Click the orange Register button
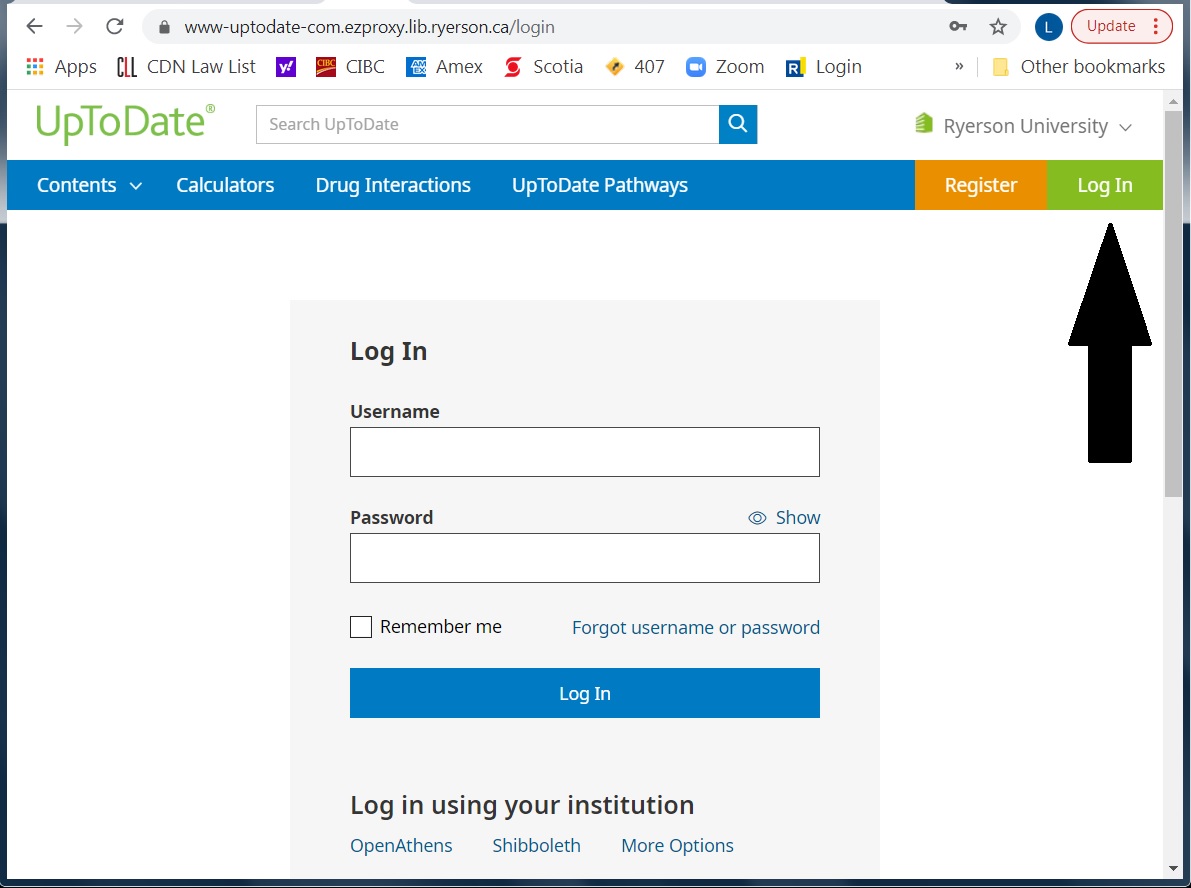 pos(981,185)
